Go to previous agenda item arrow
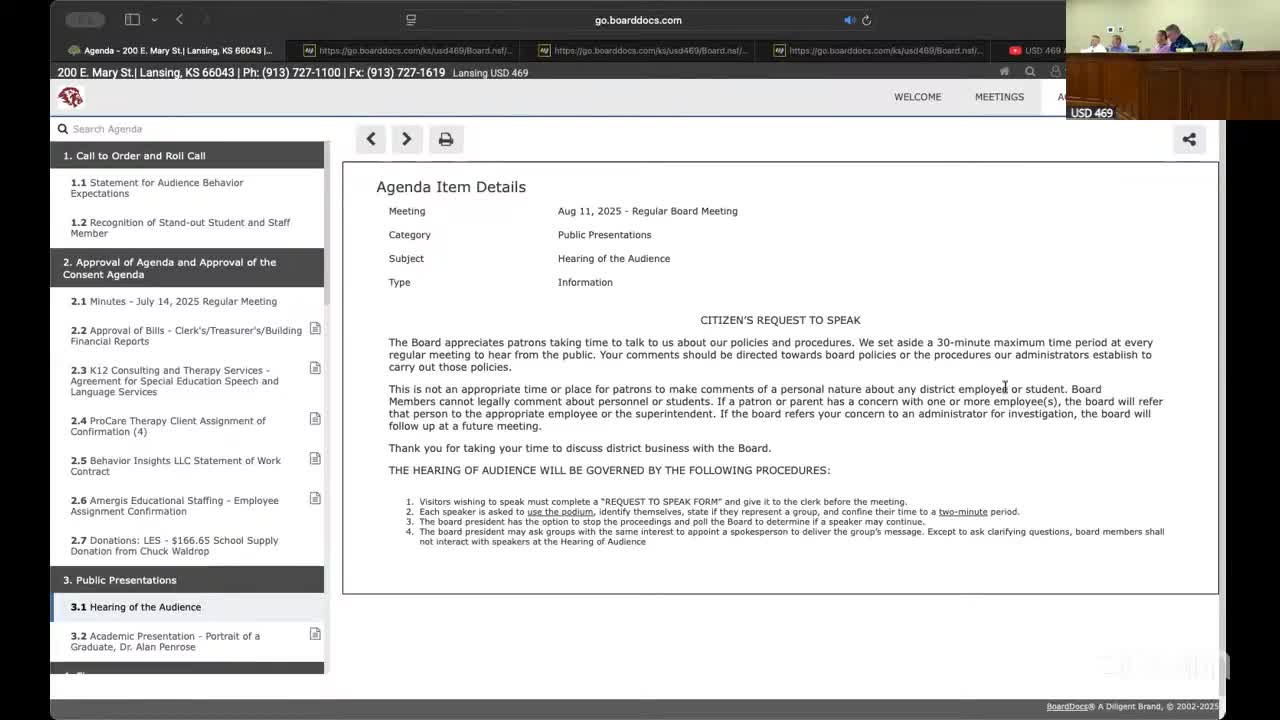Image resolution: width=1280 pixels, height=720 pixels. 371,139
